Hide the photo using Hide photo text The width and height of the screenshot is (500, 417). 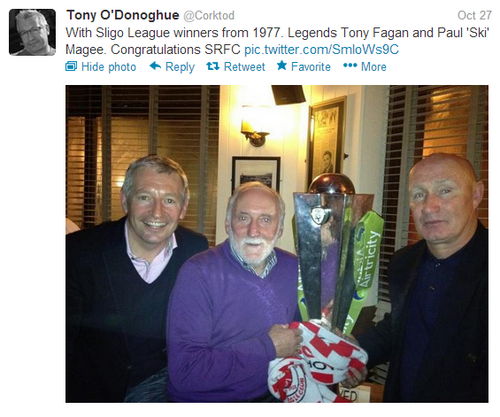click(x=109, y=67)
